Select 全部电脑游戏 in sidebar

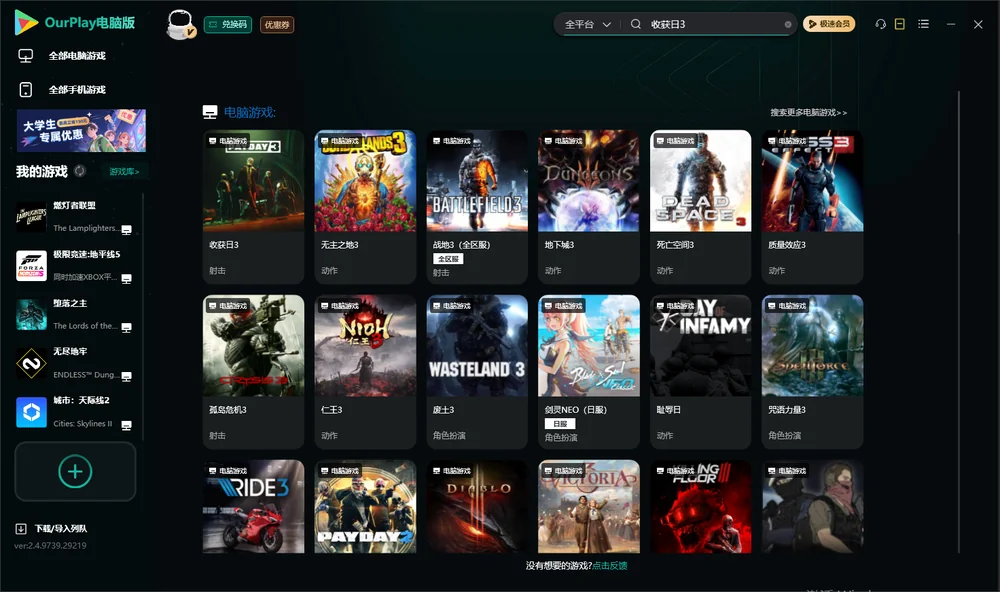pos(77,56)
